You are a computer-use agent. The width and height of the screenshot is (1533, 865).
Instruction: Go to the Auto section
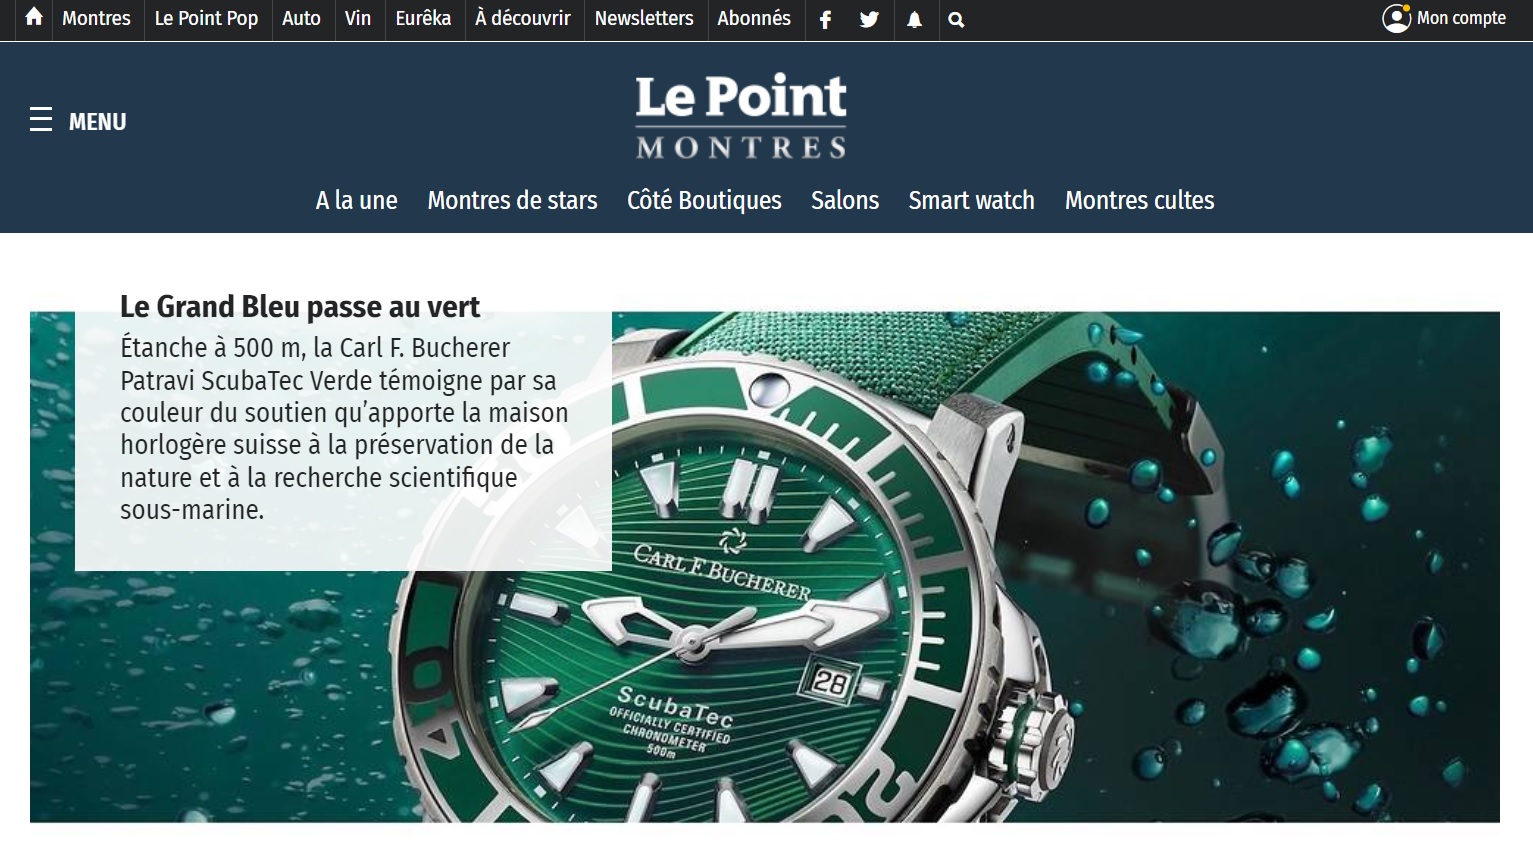tap(301, 18)
